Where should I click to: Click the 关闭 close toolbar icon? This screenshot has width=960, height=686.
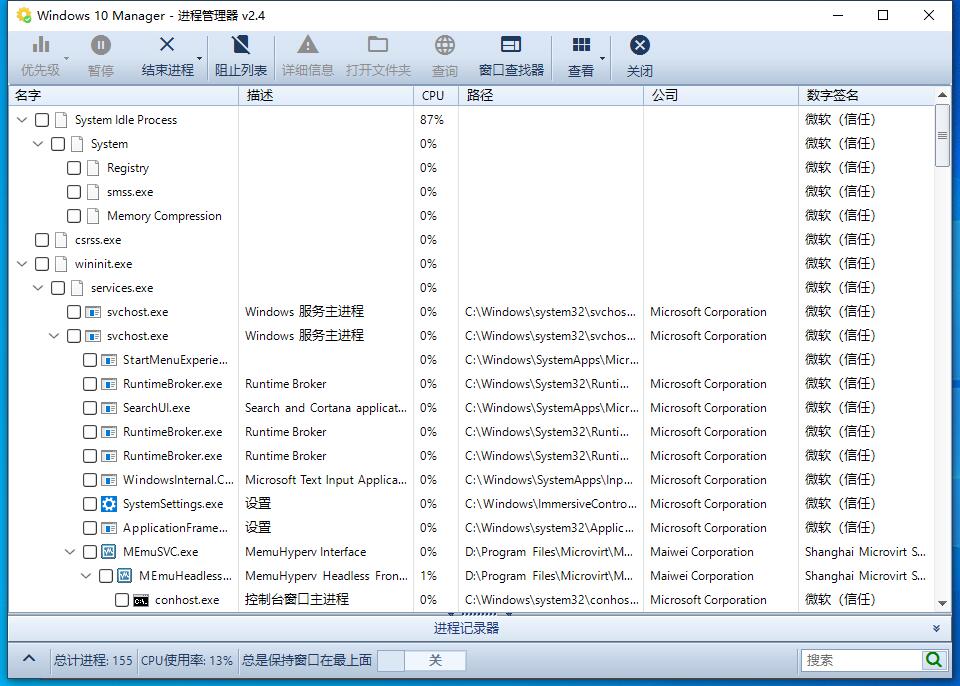click(639, 45)
